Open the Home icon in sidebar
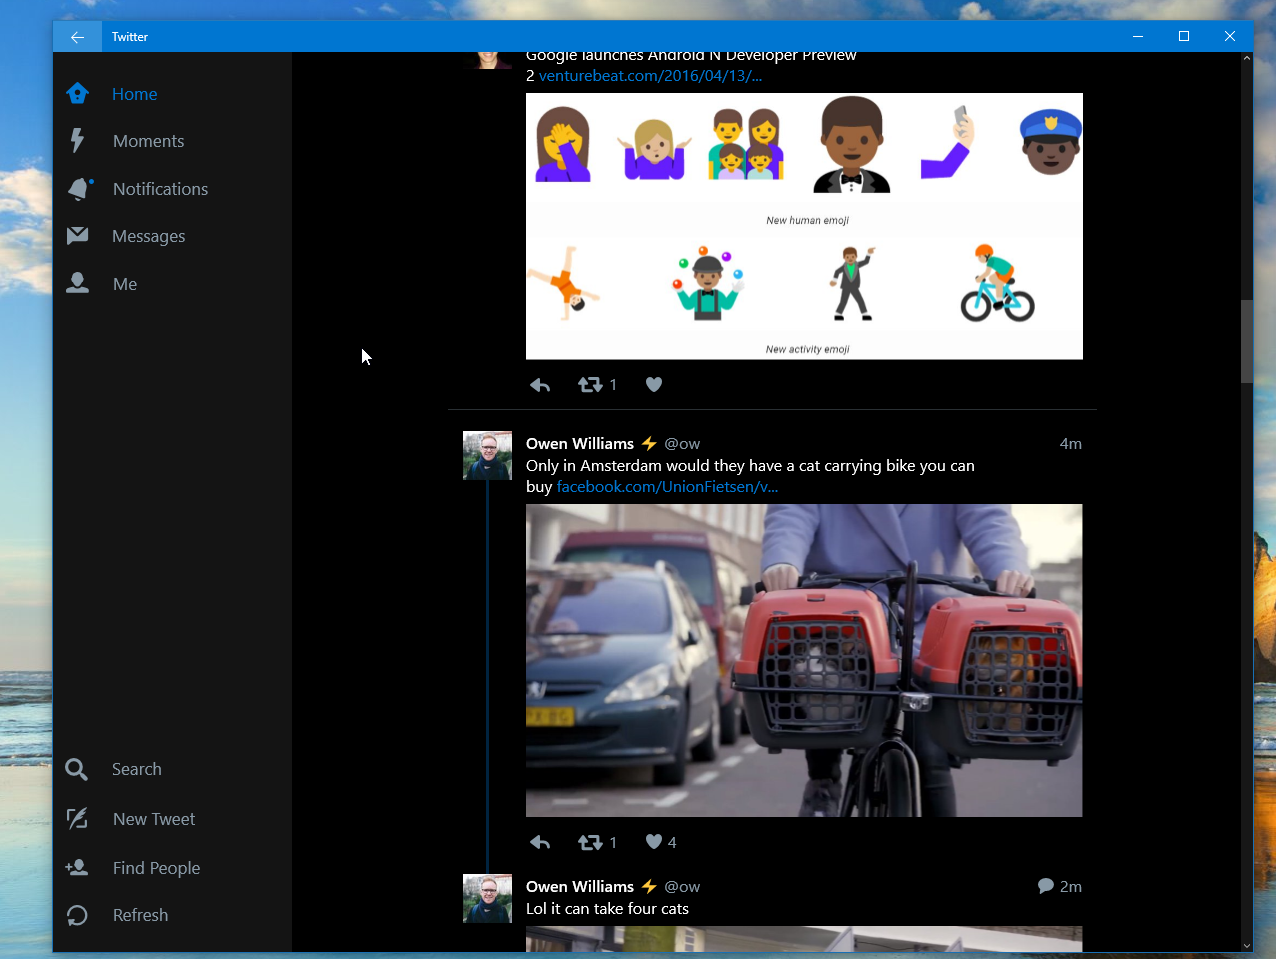1276x959 pixels. pyautogui.click(x=77, y=93)
